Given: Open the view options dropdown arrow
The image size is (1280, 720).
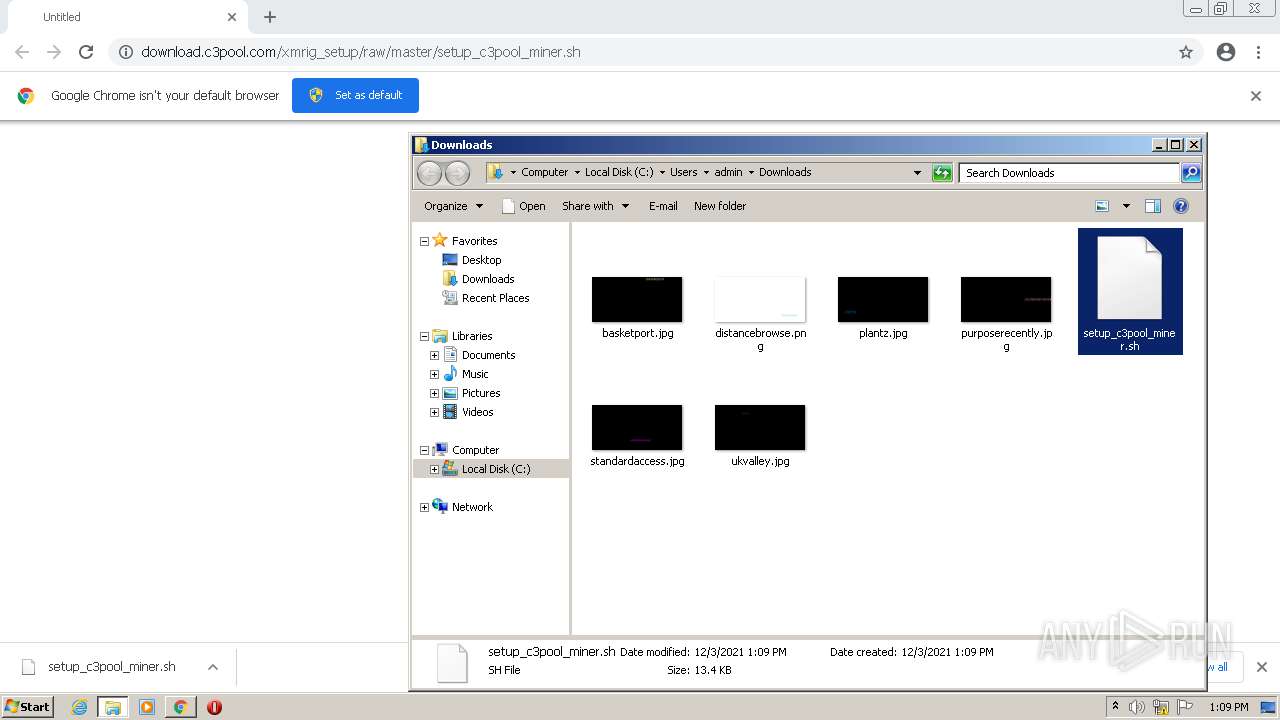Looking at the screenshot, I should pyautogui.click(x=1126, y=206).
